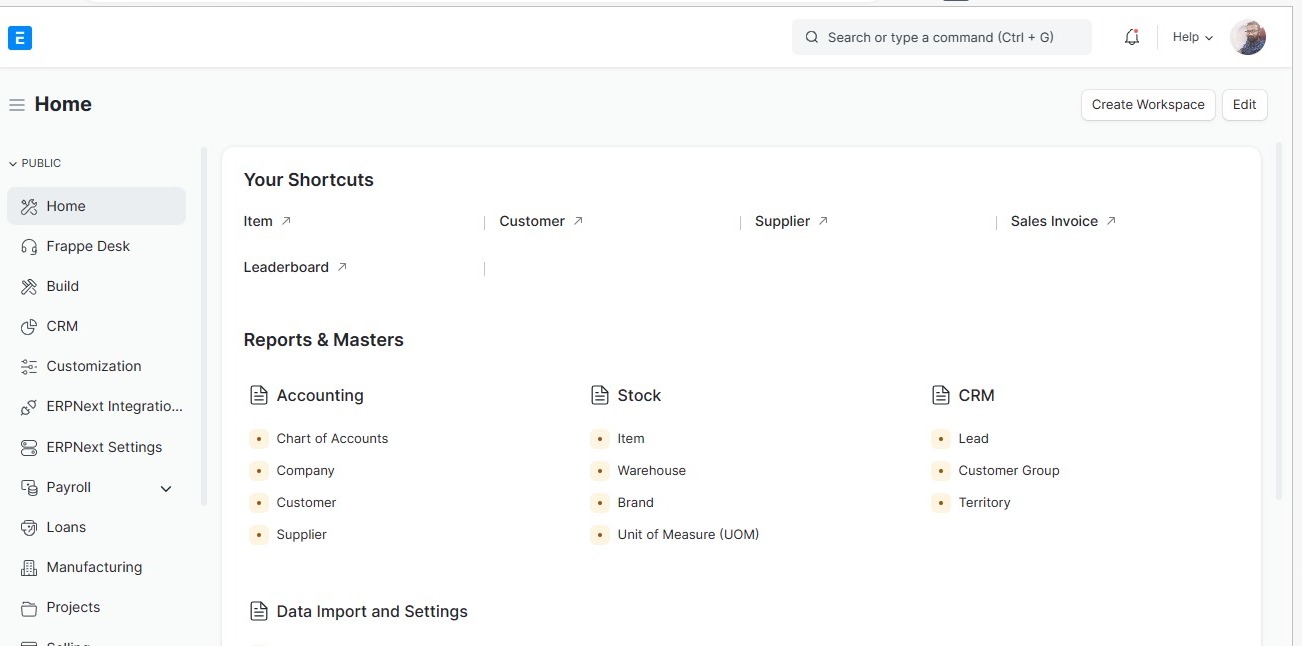
Task: Click the Frappe Desk headset icon
Action: [x=28, y=247]
